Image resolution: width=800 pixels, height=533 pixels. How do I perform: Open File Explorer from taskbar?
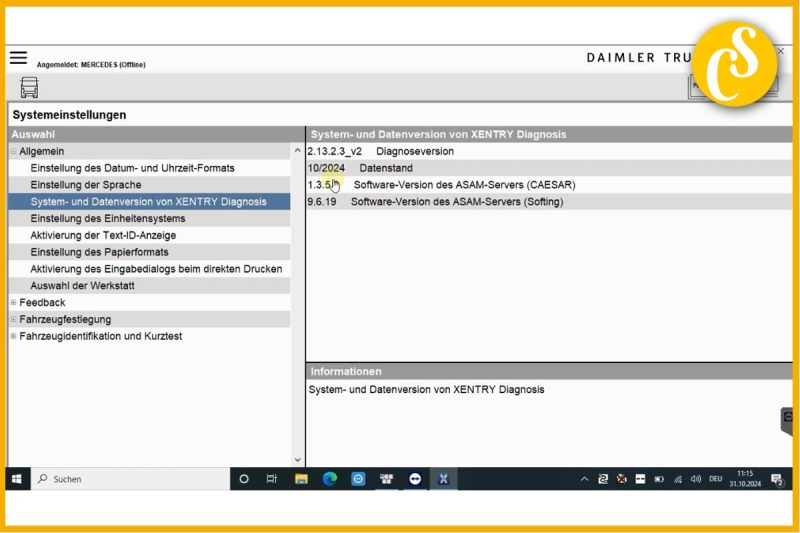(301, 479)
